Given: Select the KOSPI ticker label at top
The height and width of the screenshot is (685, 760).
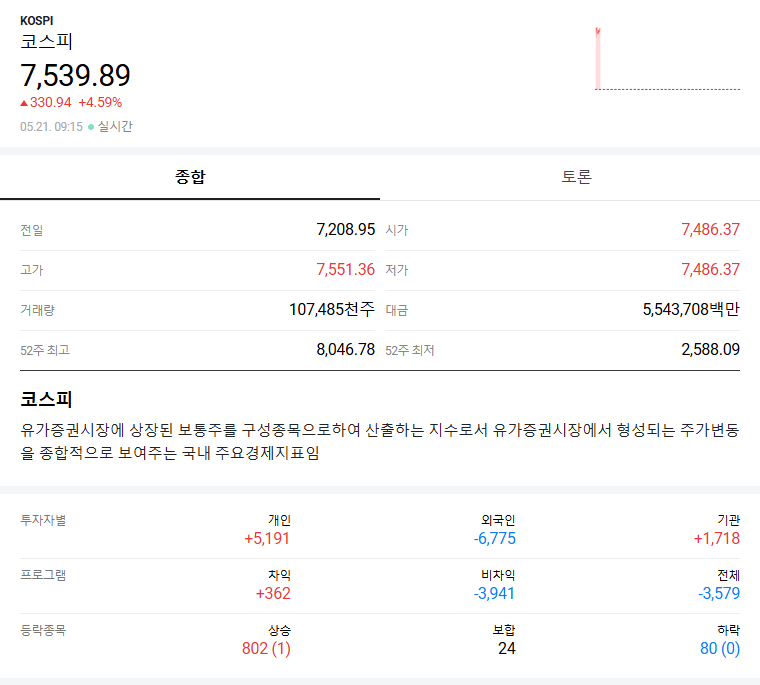Looking at the screenshot, I should pos(37,21).
